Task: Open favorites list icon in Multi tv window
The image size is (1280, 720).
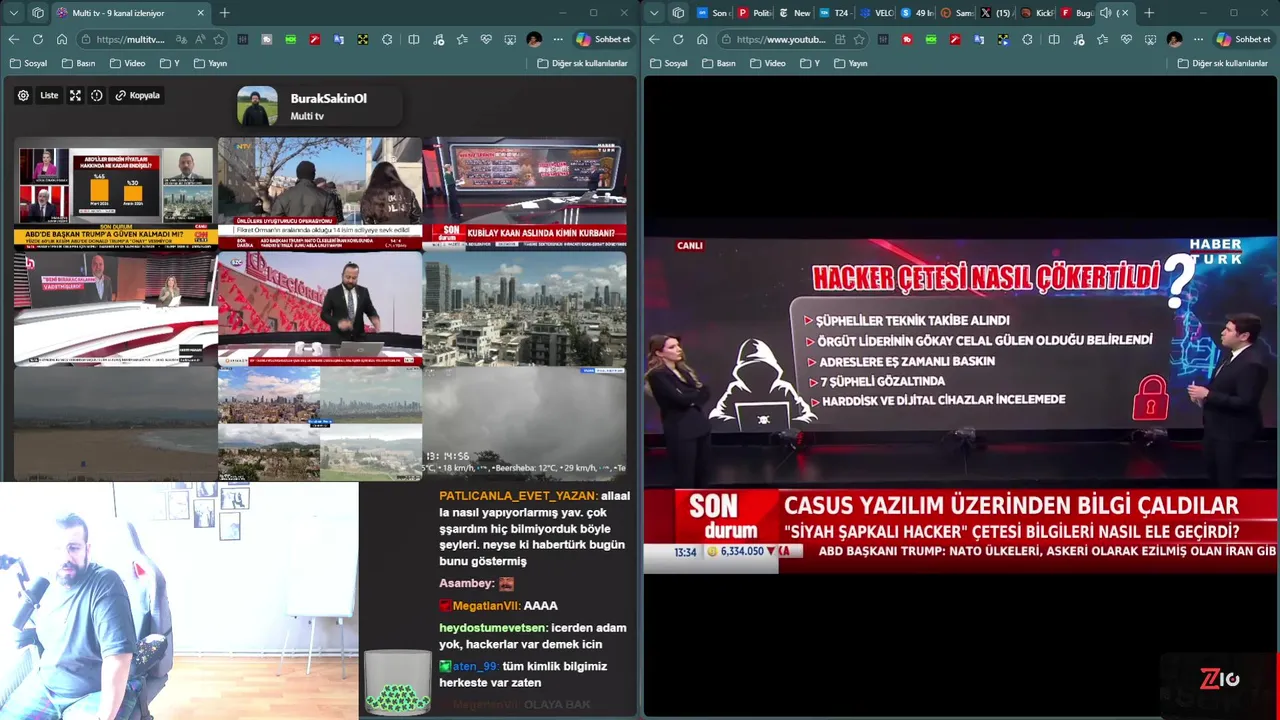Action: point(462,39)
